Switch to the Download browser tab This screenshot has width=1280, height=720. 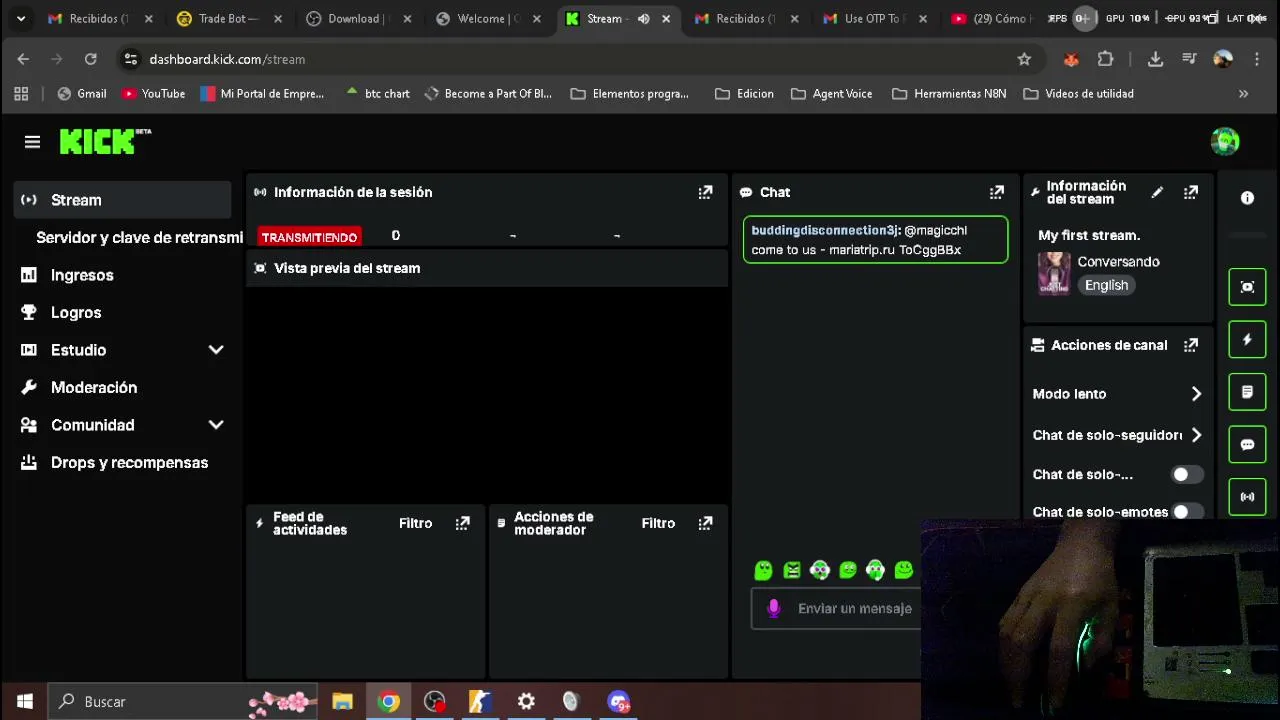click(359, 18)
